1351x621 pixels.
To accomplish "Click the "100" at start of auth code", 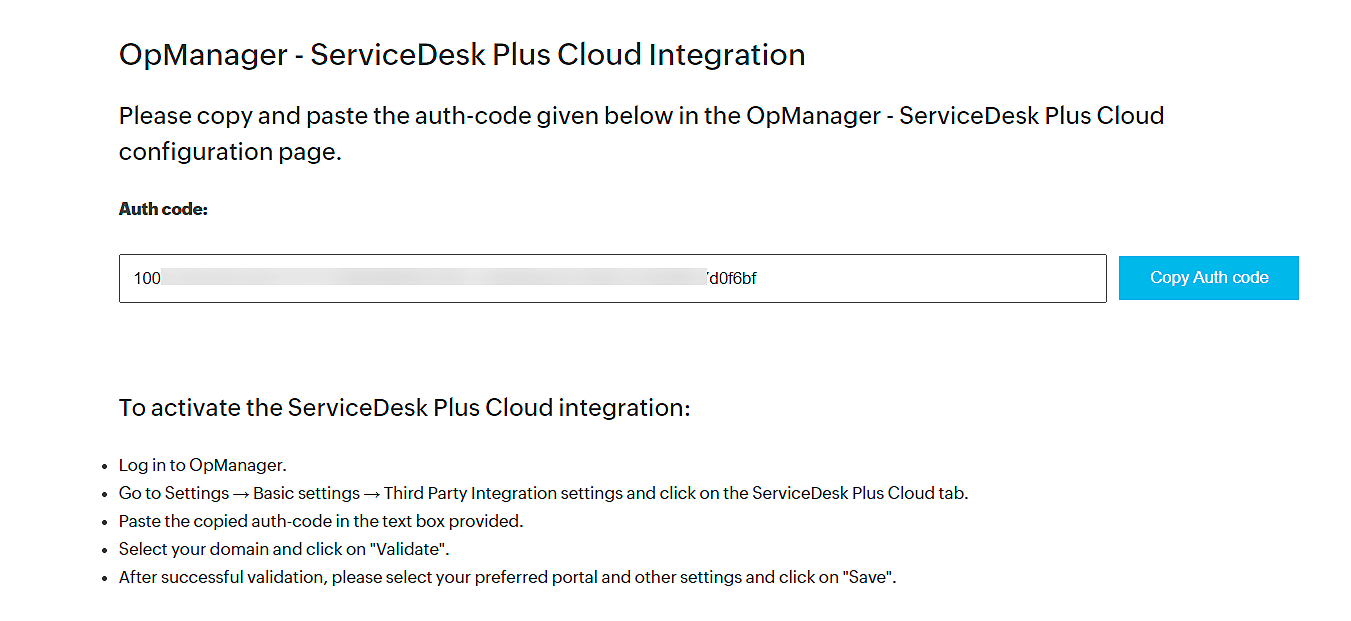I will tap(147, 279).
